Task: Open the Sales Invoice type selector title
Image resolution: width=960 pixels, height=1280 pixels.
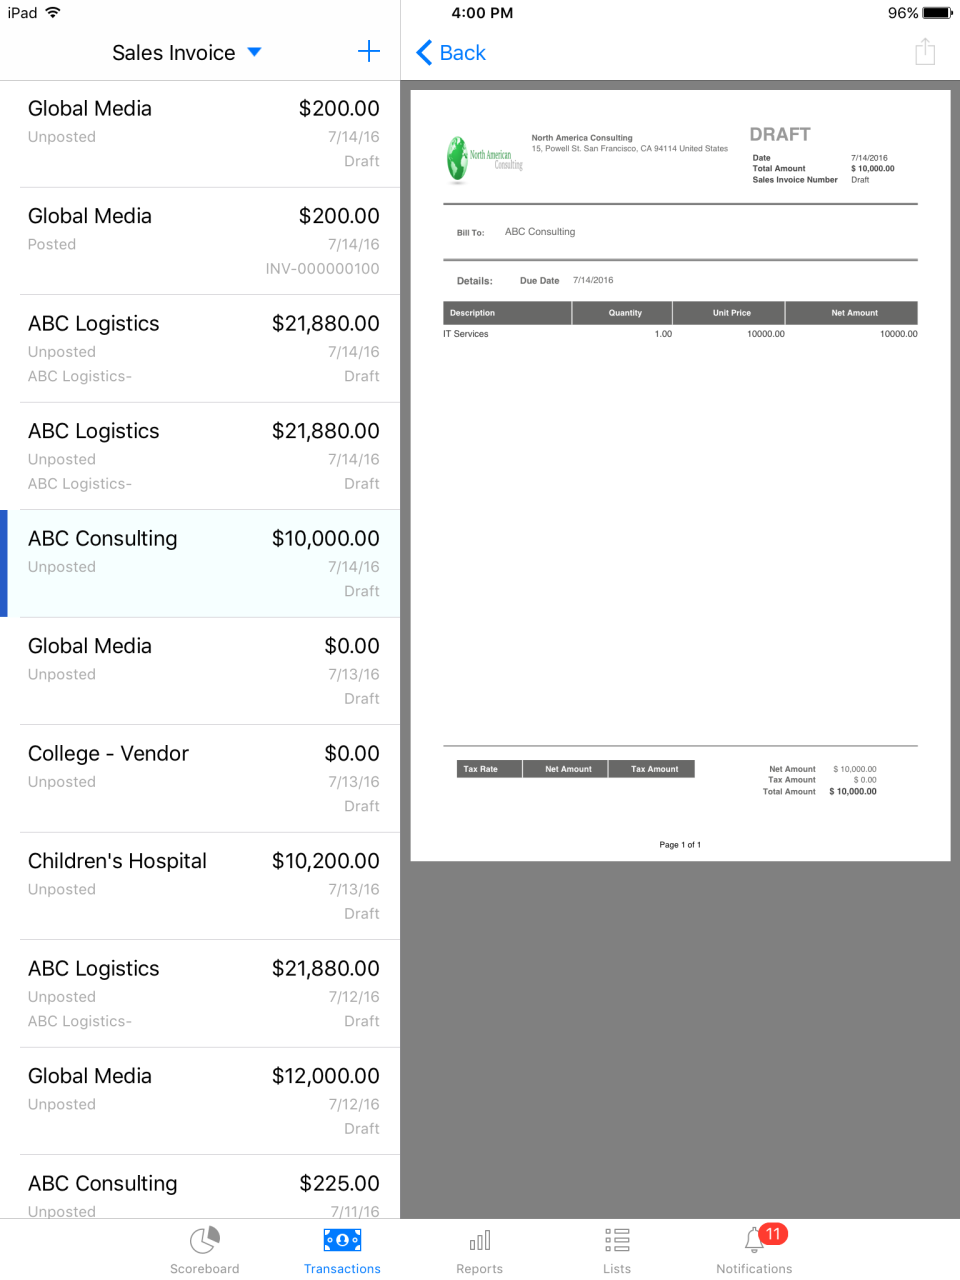Action: (174, 53)
